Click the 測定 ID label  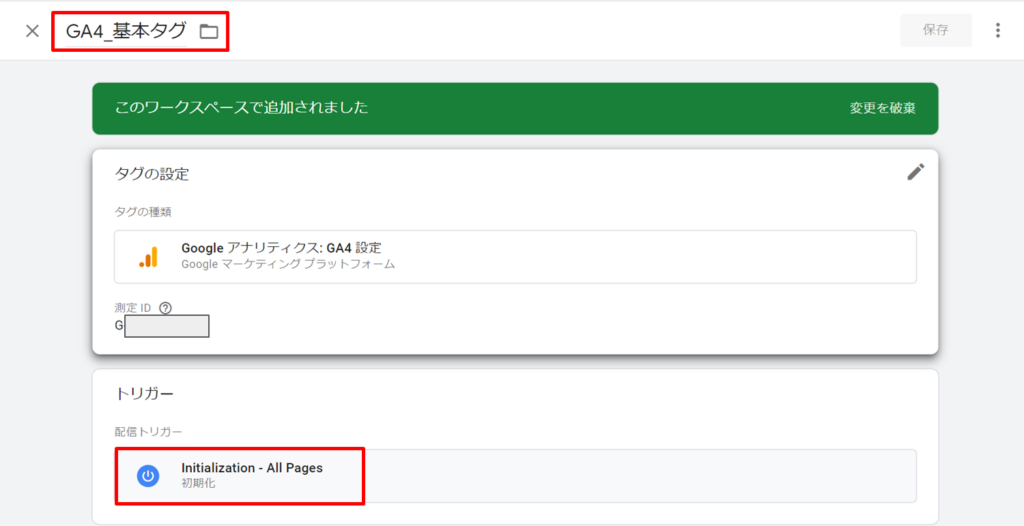pyautogui.click(x=135, y=308)
